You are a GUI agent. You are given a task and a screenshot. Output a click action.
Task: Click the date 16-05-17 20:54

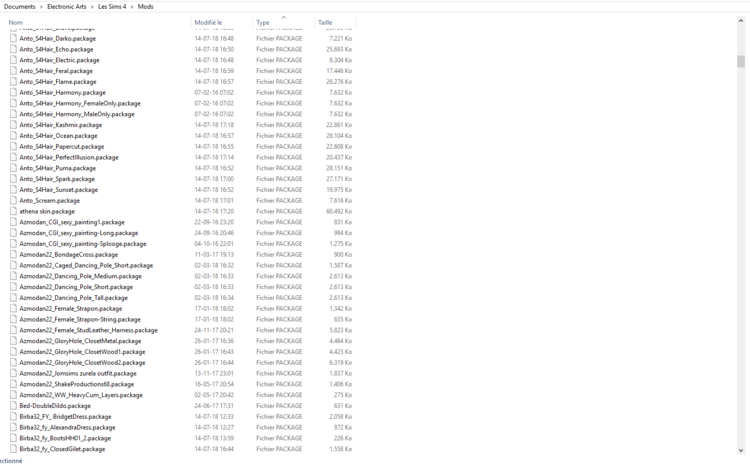click(x=214, y=384)
